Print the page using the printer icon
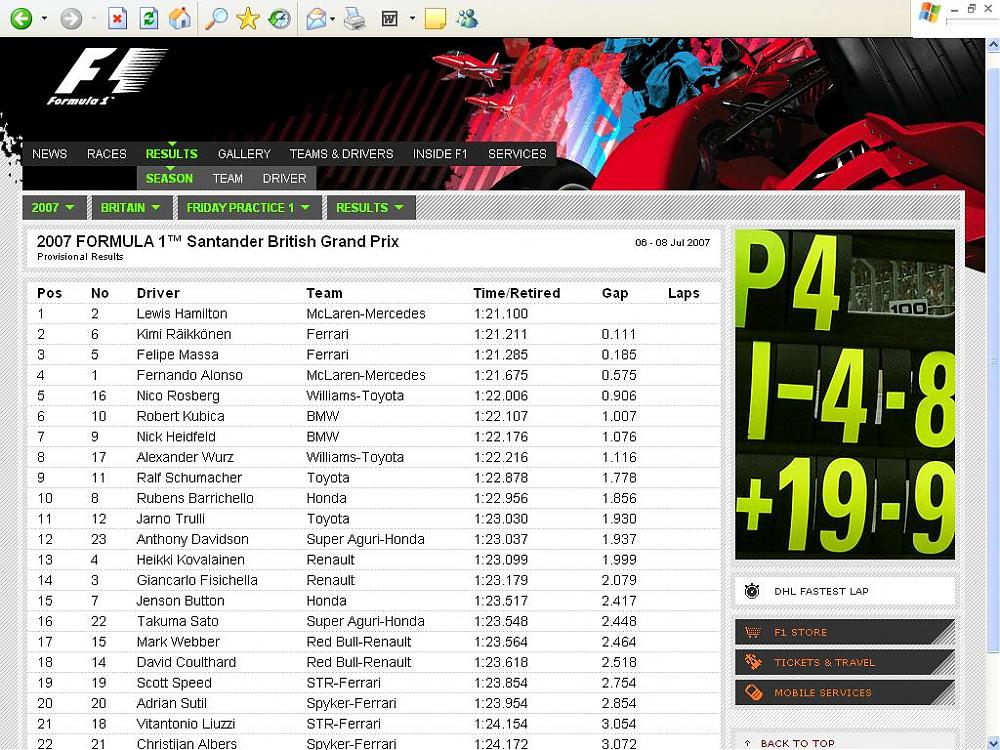The width and height of the screenshot is (1000, 750). tap(354, 18)
